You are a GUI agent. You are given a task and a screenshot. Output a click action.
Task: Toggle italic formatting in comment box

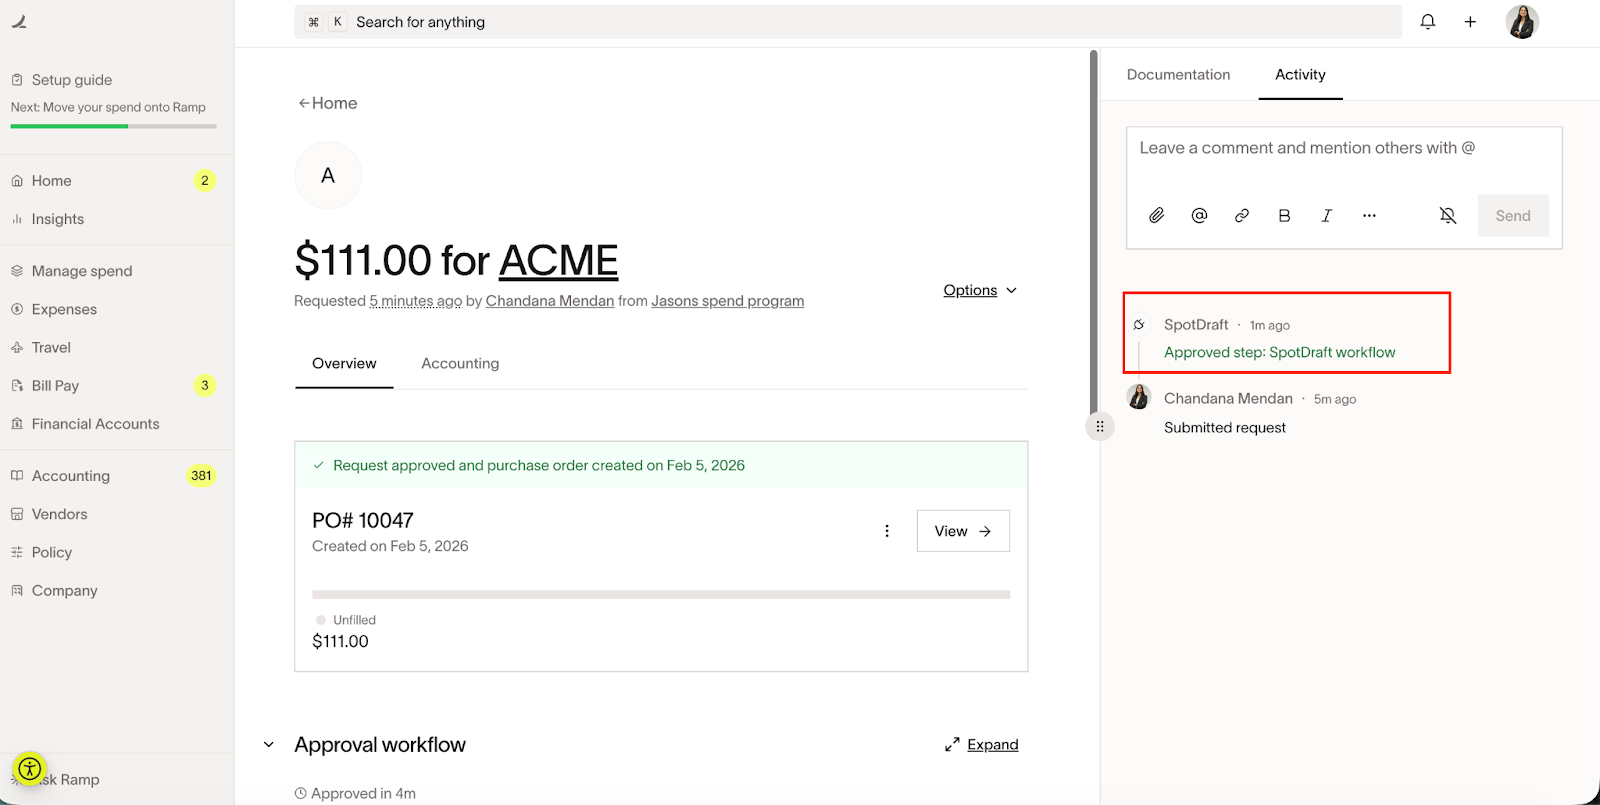[1327, 215]
